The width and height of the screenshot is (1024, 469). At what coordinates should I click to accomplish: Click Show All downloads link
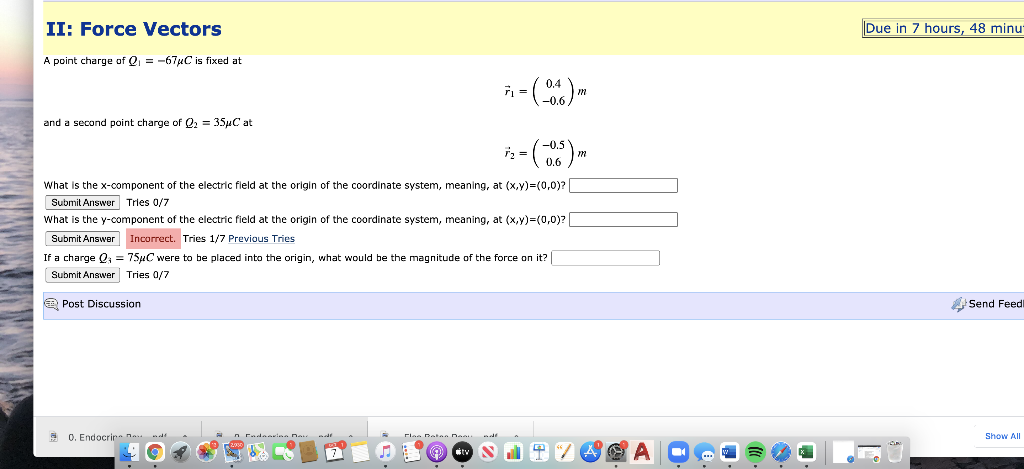click(x=1002, y=436)
